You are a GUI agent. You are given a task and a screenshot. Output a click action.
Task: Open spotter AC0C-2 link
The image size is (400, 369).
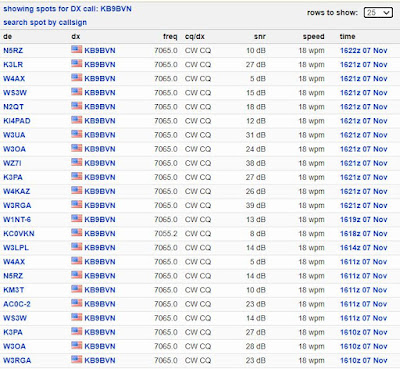pos(17,304)
